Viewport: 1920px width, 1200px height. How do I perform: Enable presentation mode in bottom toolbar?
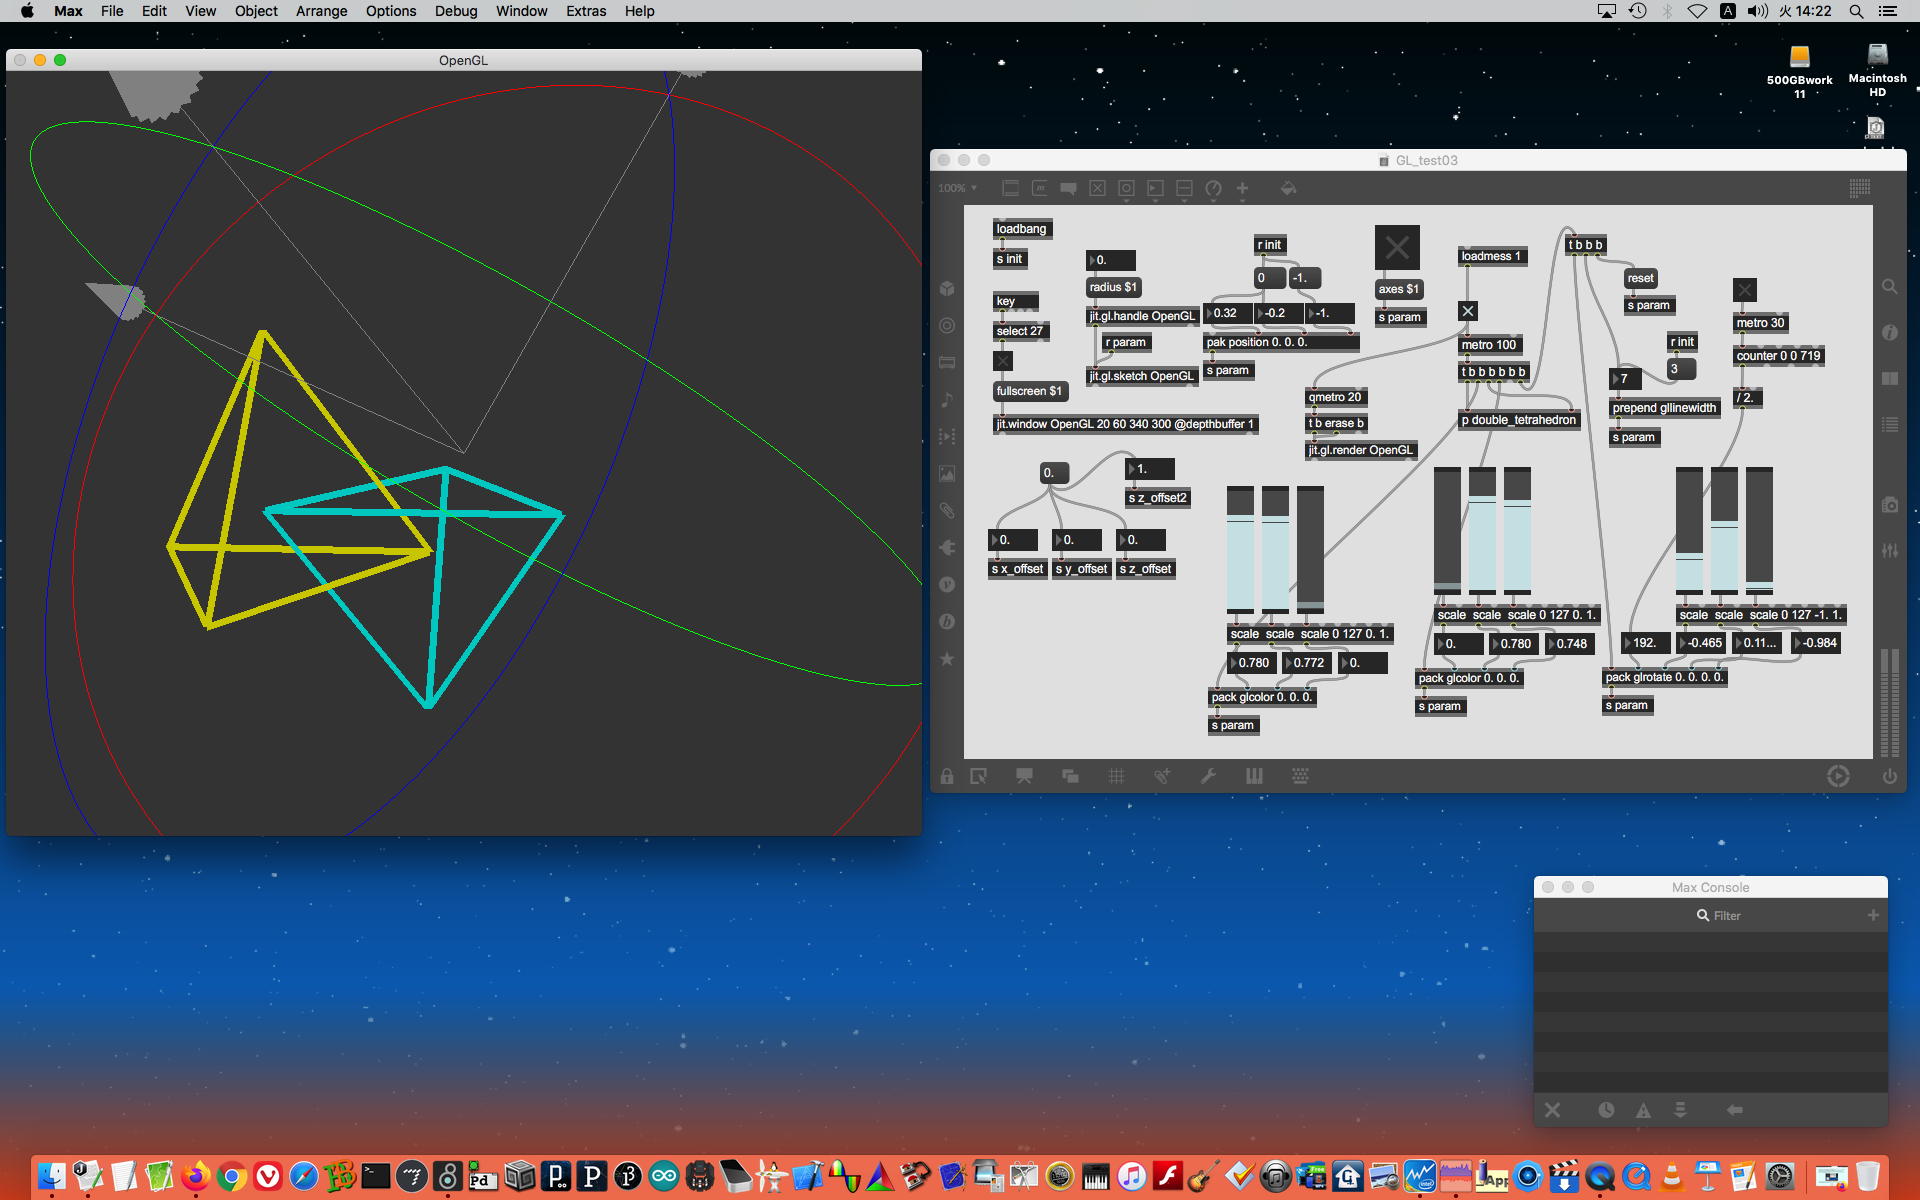click(1024, 777)
